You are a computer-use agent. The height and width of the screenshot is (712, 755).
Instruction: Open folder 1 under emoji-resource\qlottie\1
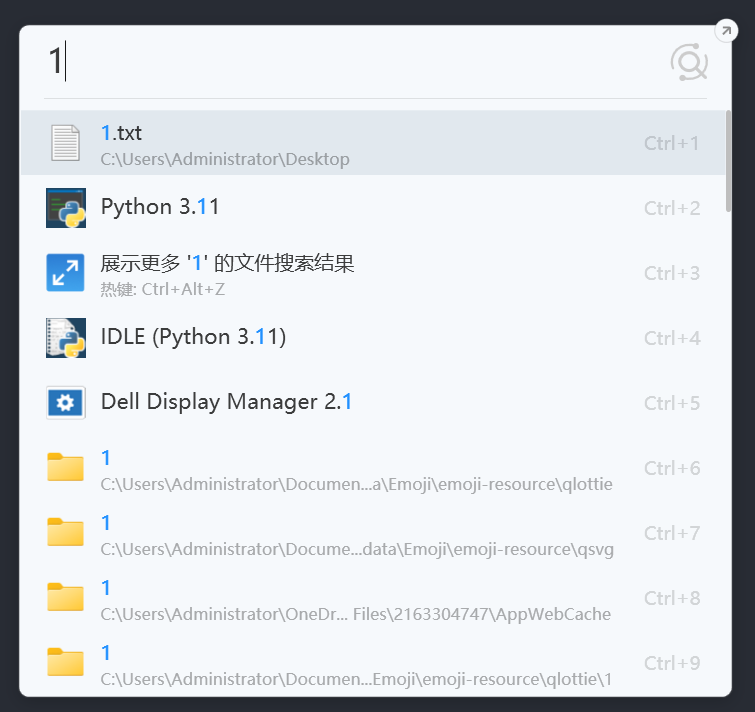[373, 663]
